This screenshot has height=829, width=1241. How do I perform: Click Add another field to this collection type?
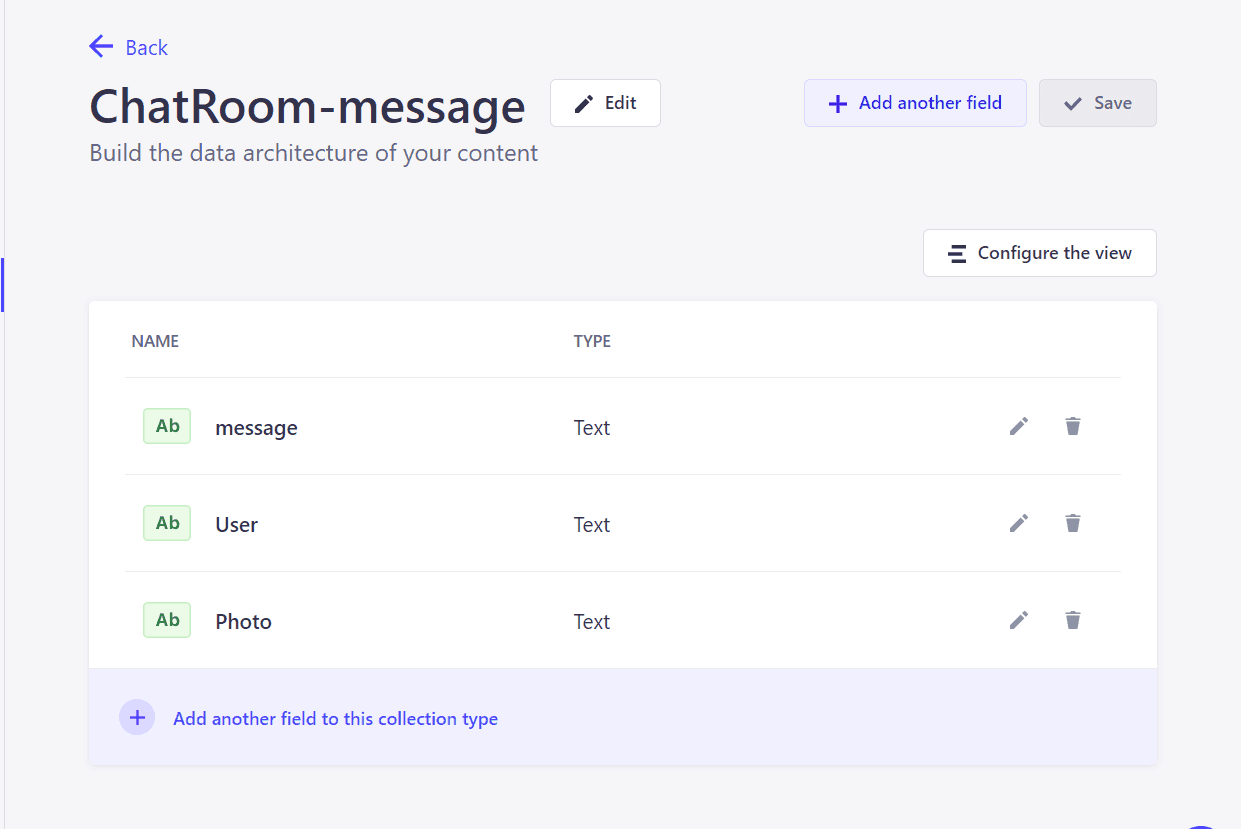(x=335, y=719)
